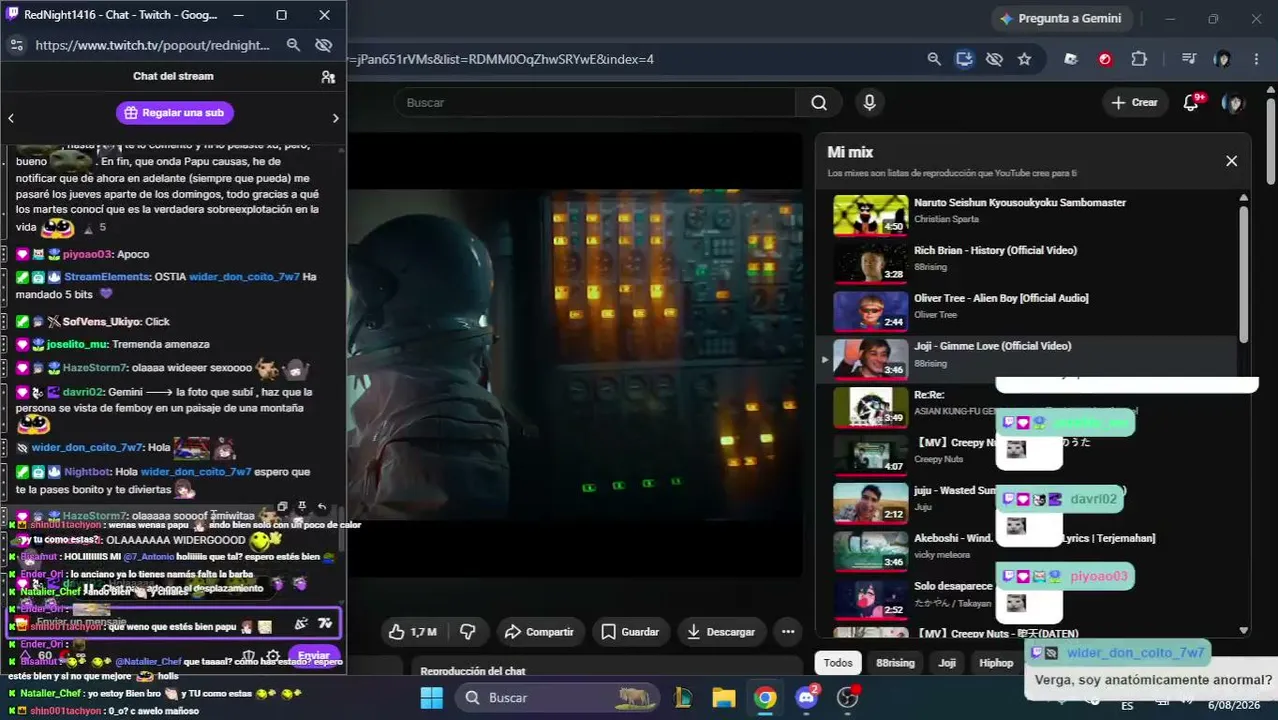This screenshot has width=1278, height=720.
Task: Select the Hiphop filter chip
Action: (x=996, y=663)
